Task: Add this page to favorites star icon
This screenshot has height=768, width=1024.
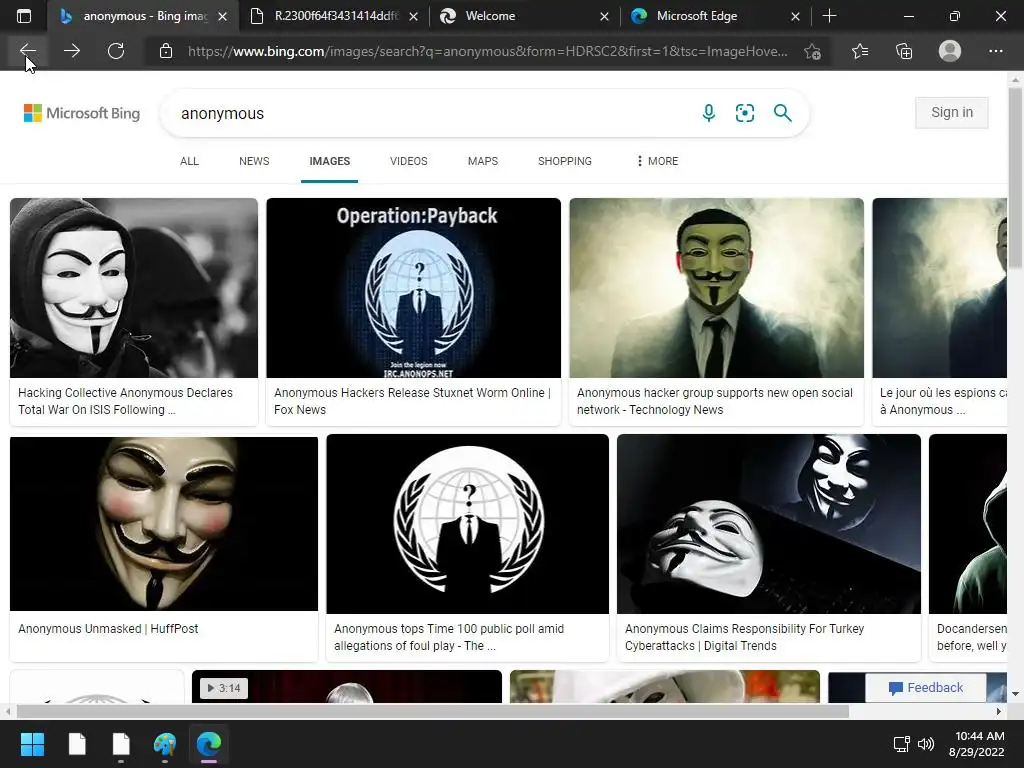Action: (812, 51)
